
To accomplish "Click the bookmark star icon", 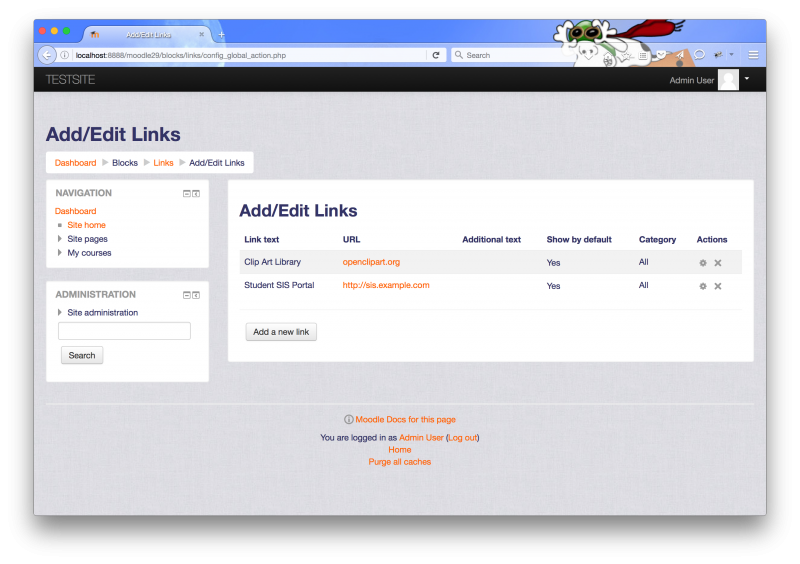I will pos(626,56).
